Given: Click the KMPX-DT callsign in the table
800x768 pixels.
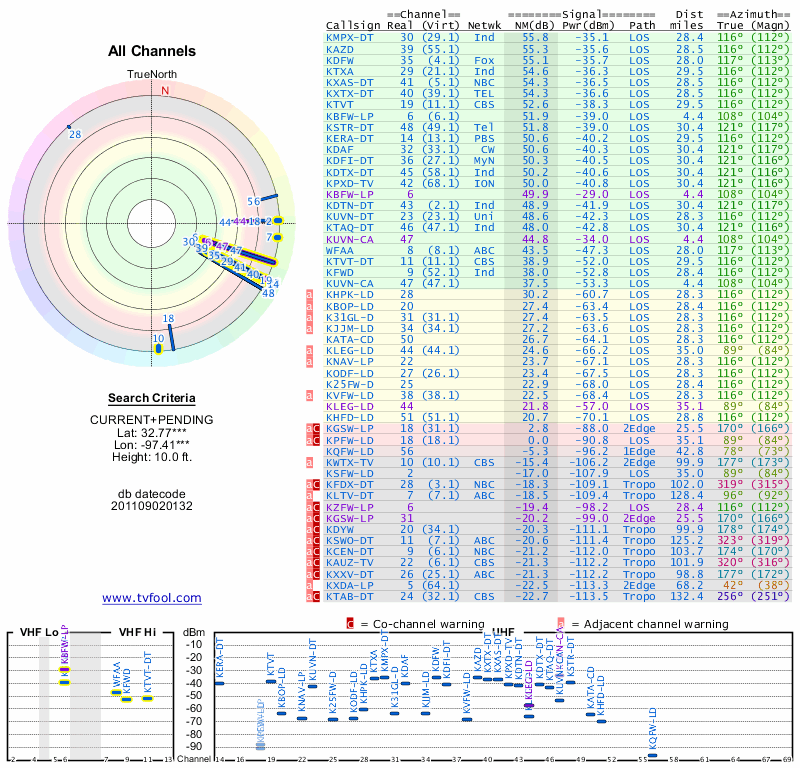Looking at the screenshot, I should (x=353, y=37).
